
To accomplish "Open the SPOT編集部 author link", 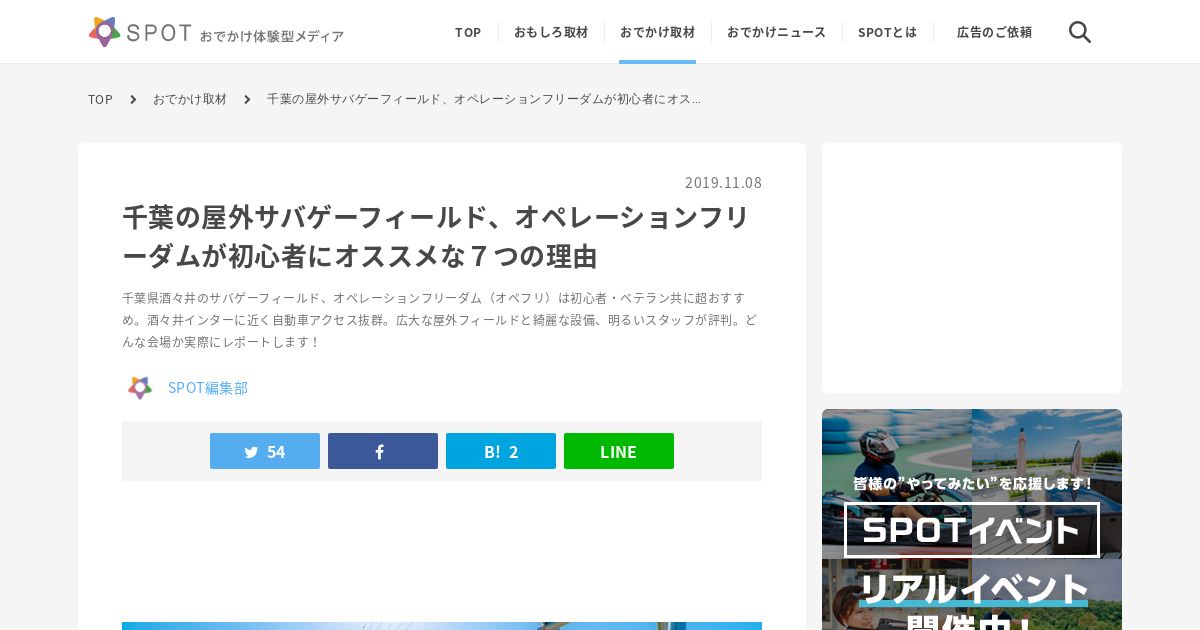I will click(x=208, y=387).
